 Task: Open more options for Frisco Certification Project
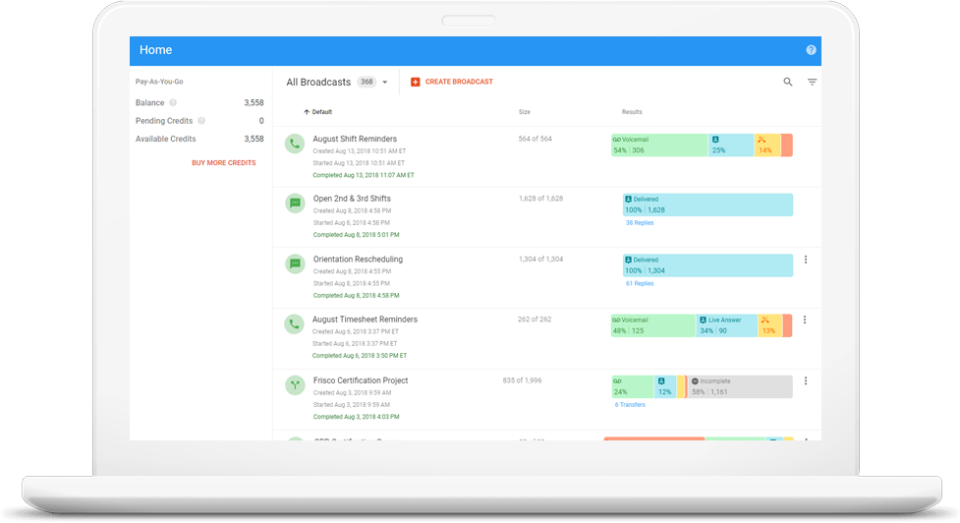tap(806, 381)
